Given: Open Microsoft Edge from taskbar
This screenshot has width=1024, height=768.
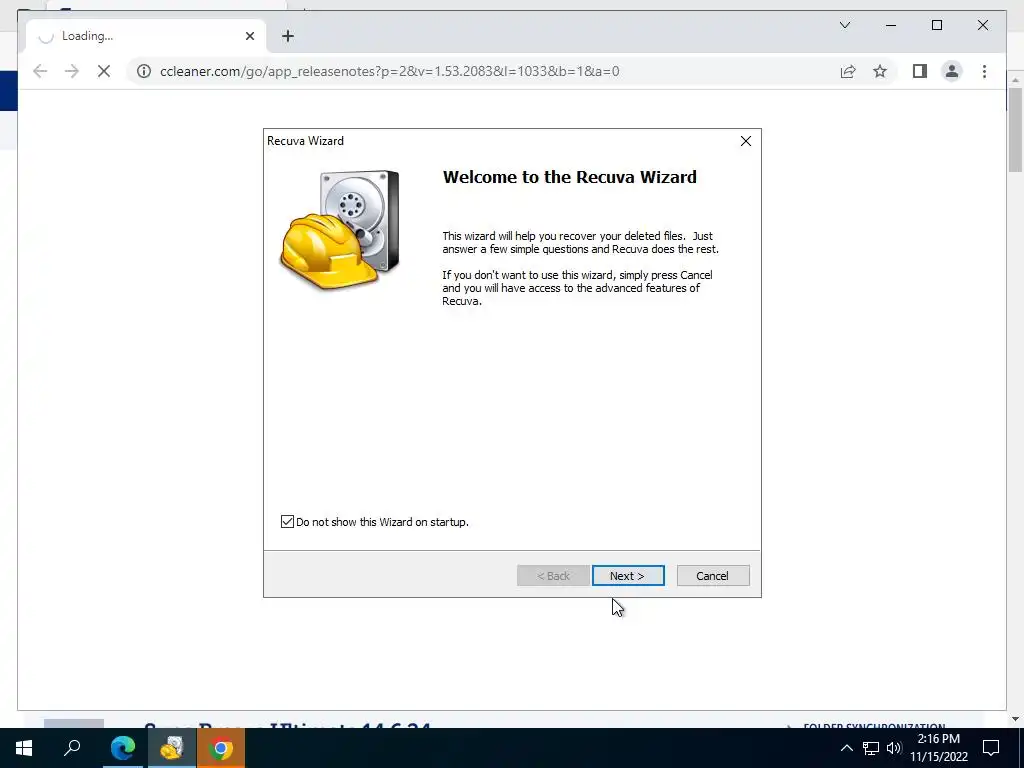Looking at the screenshot, I should click(x=122, y=748).
